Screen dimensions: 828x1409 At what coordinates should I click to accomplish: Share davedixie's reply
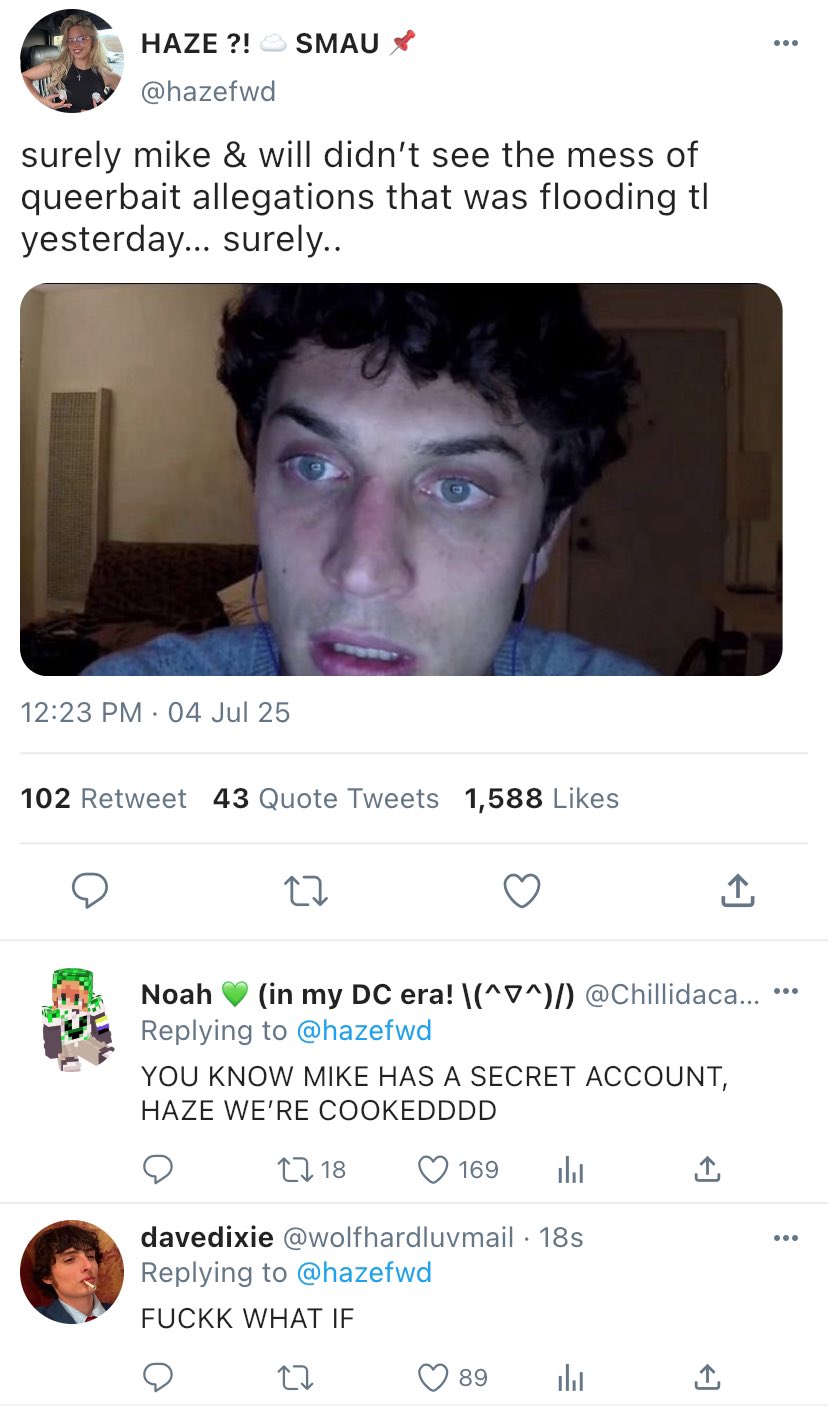[x=707, y=1377]
